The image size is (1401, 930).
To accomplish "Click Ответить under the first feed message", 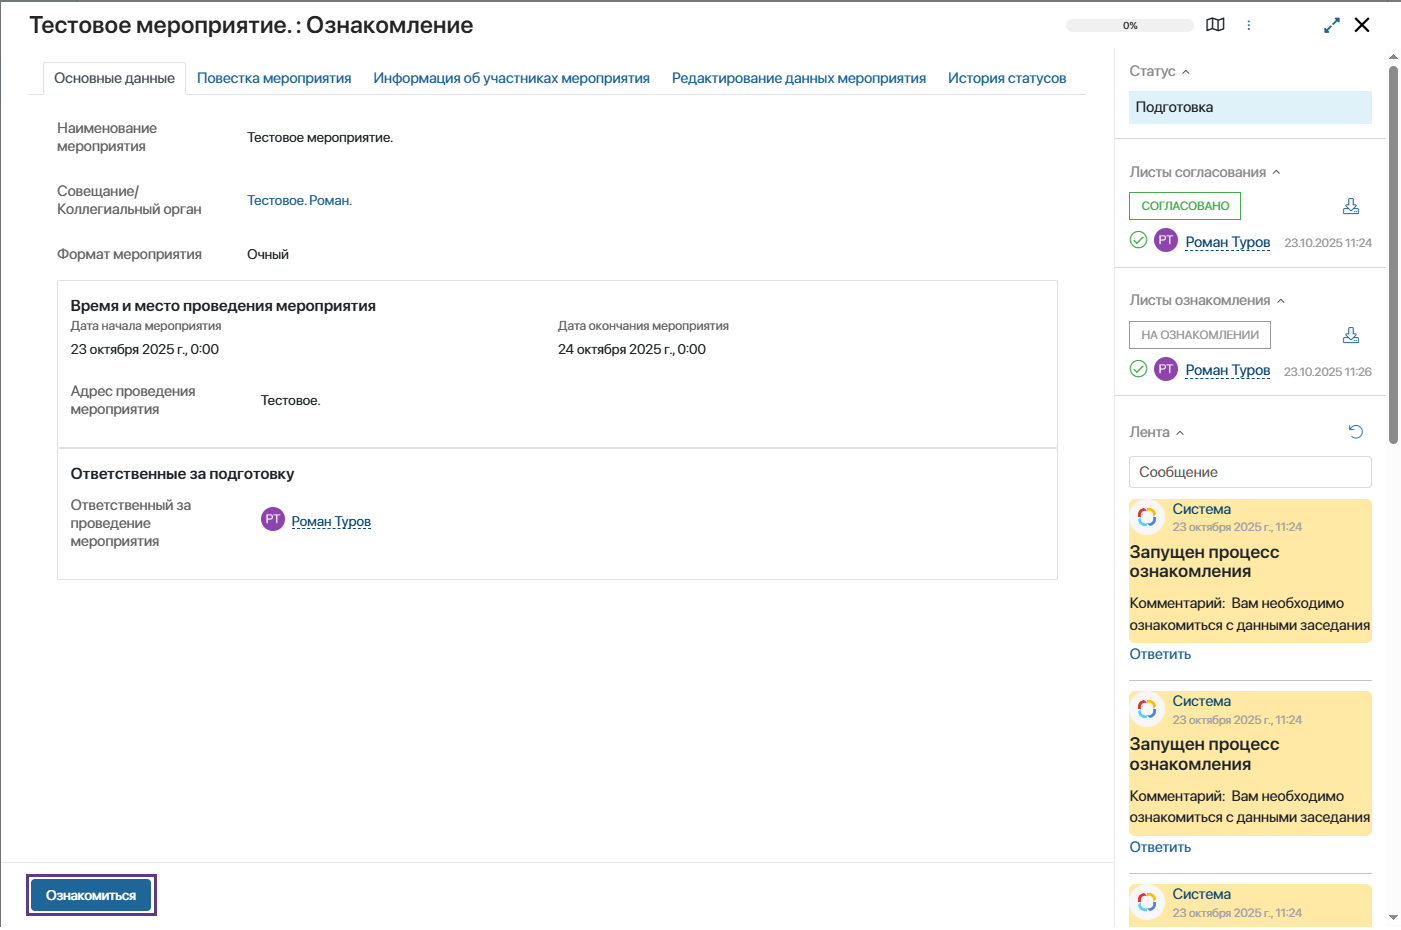I will [1160, 654].
